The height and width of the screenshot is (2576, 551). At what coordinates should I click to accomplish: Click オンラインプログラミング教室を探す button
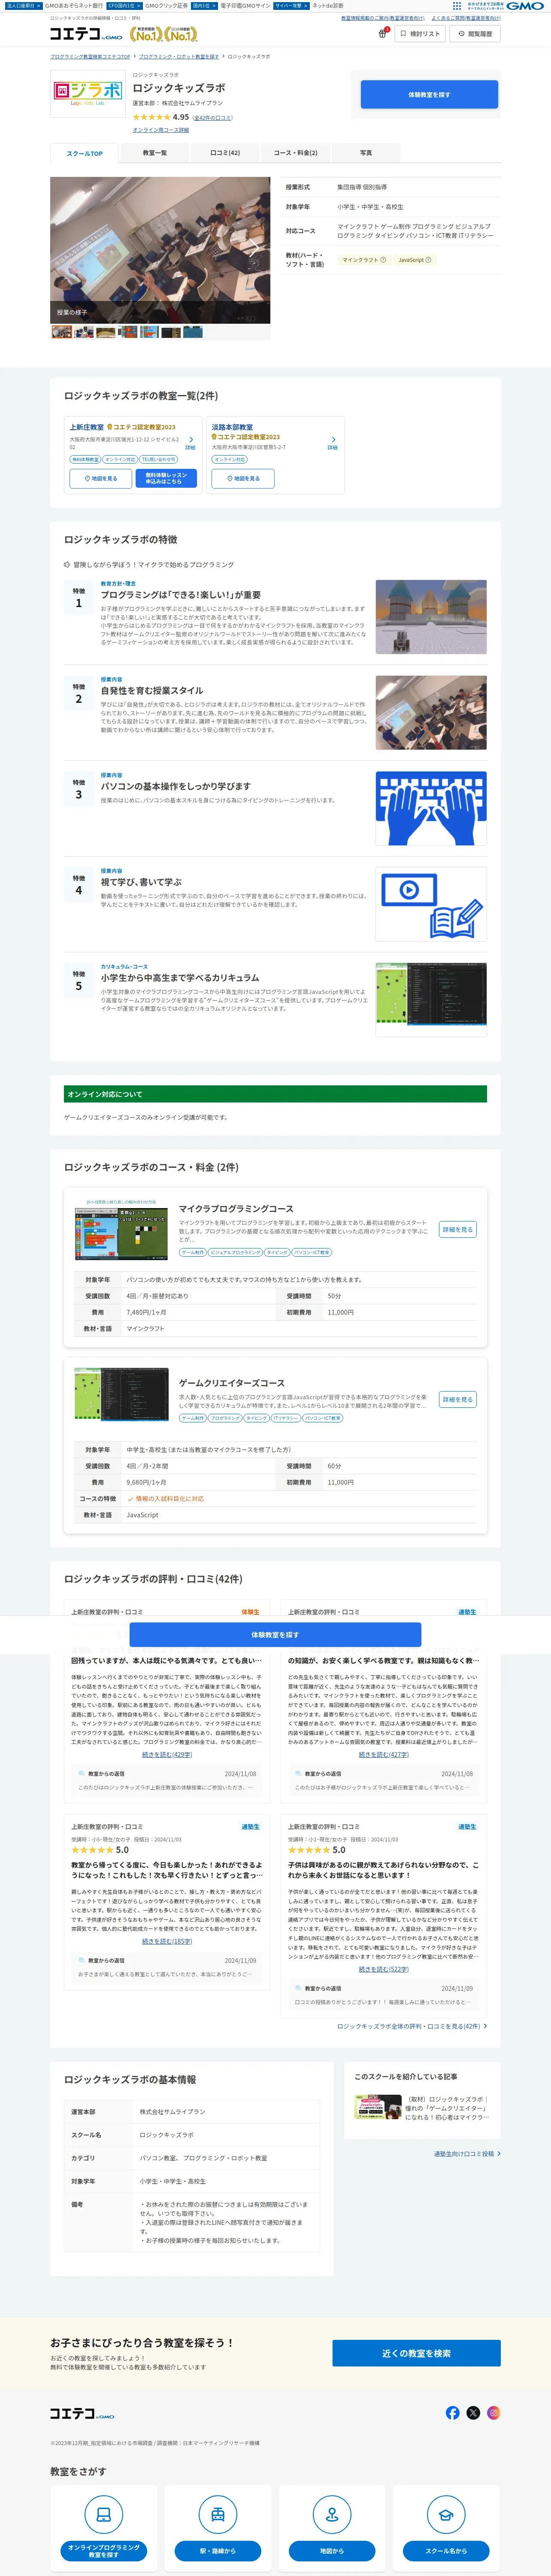103,2551
